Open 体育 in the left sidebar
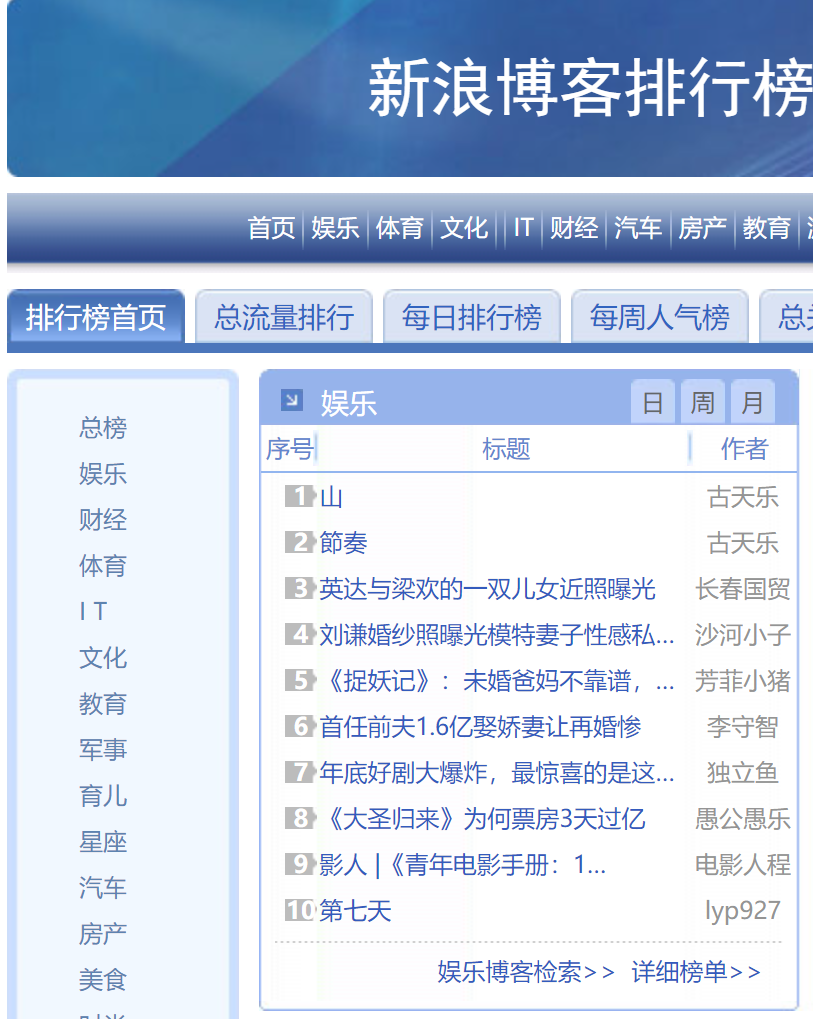 pyautogui.click(x=103, y=565)
